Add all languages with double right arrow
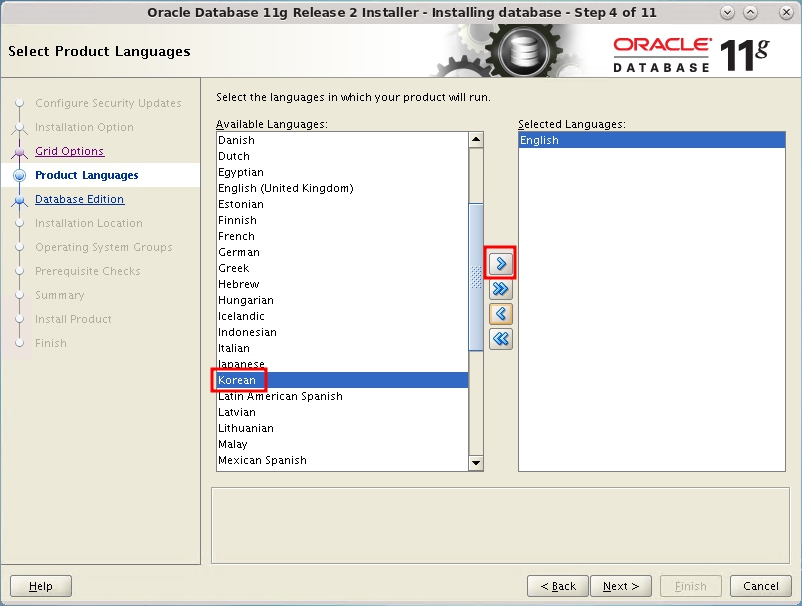 501,289
